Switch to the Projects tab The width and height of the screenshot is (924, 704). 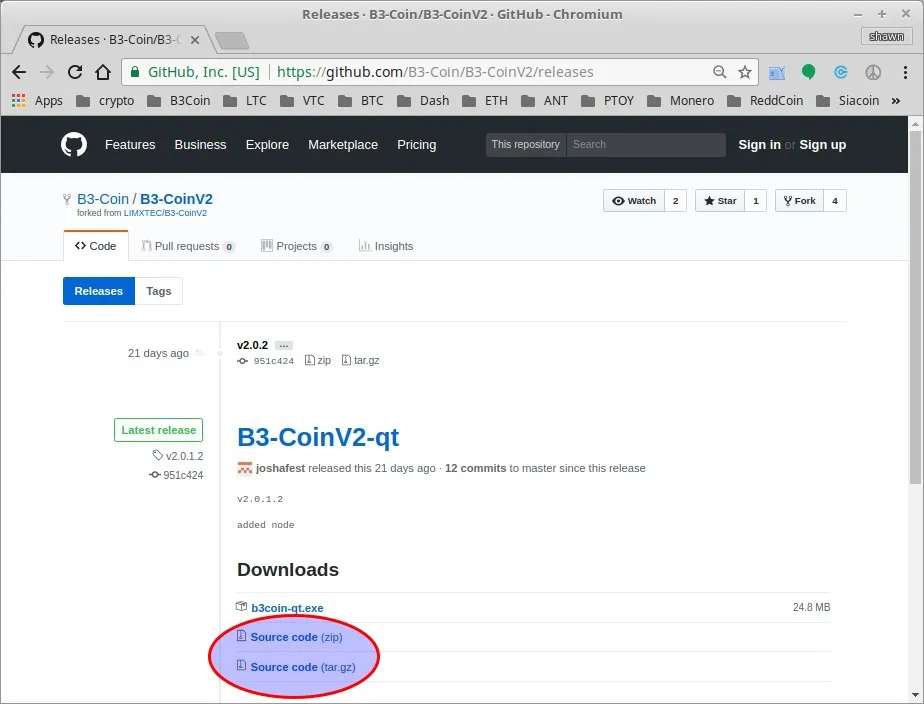coord(296,246)
